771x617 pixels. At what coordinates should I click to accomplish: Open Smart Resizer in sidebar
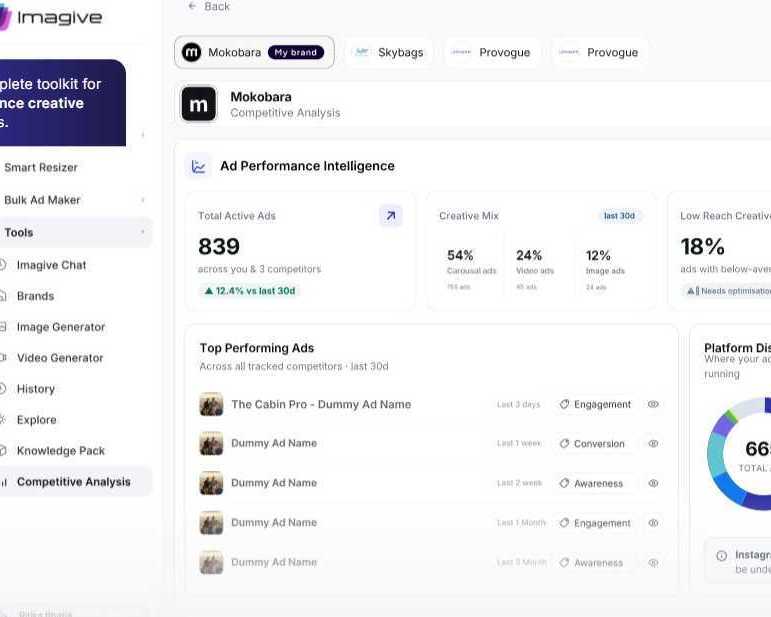click(41, 168)
